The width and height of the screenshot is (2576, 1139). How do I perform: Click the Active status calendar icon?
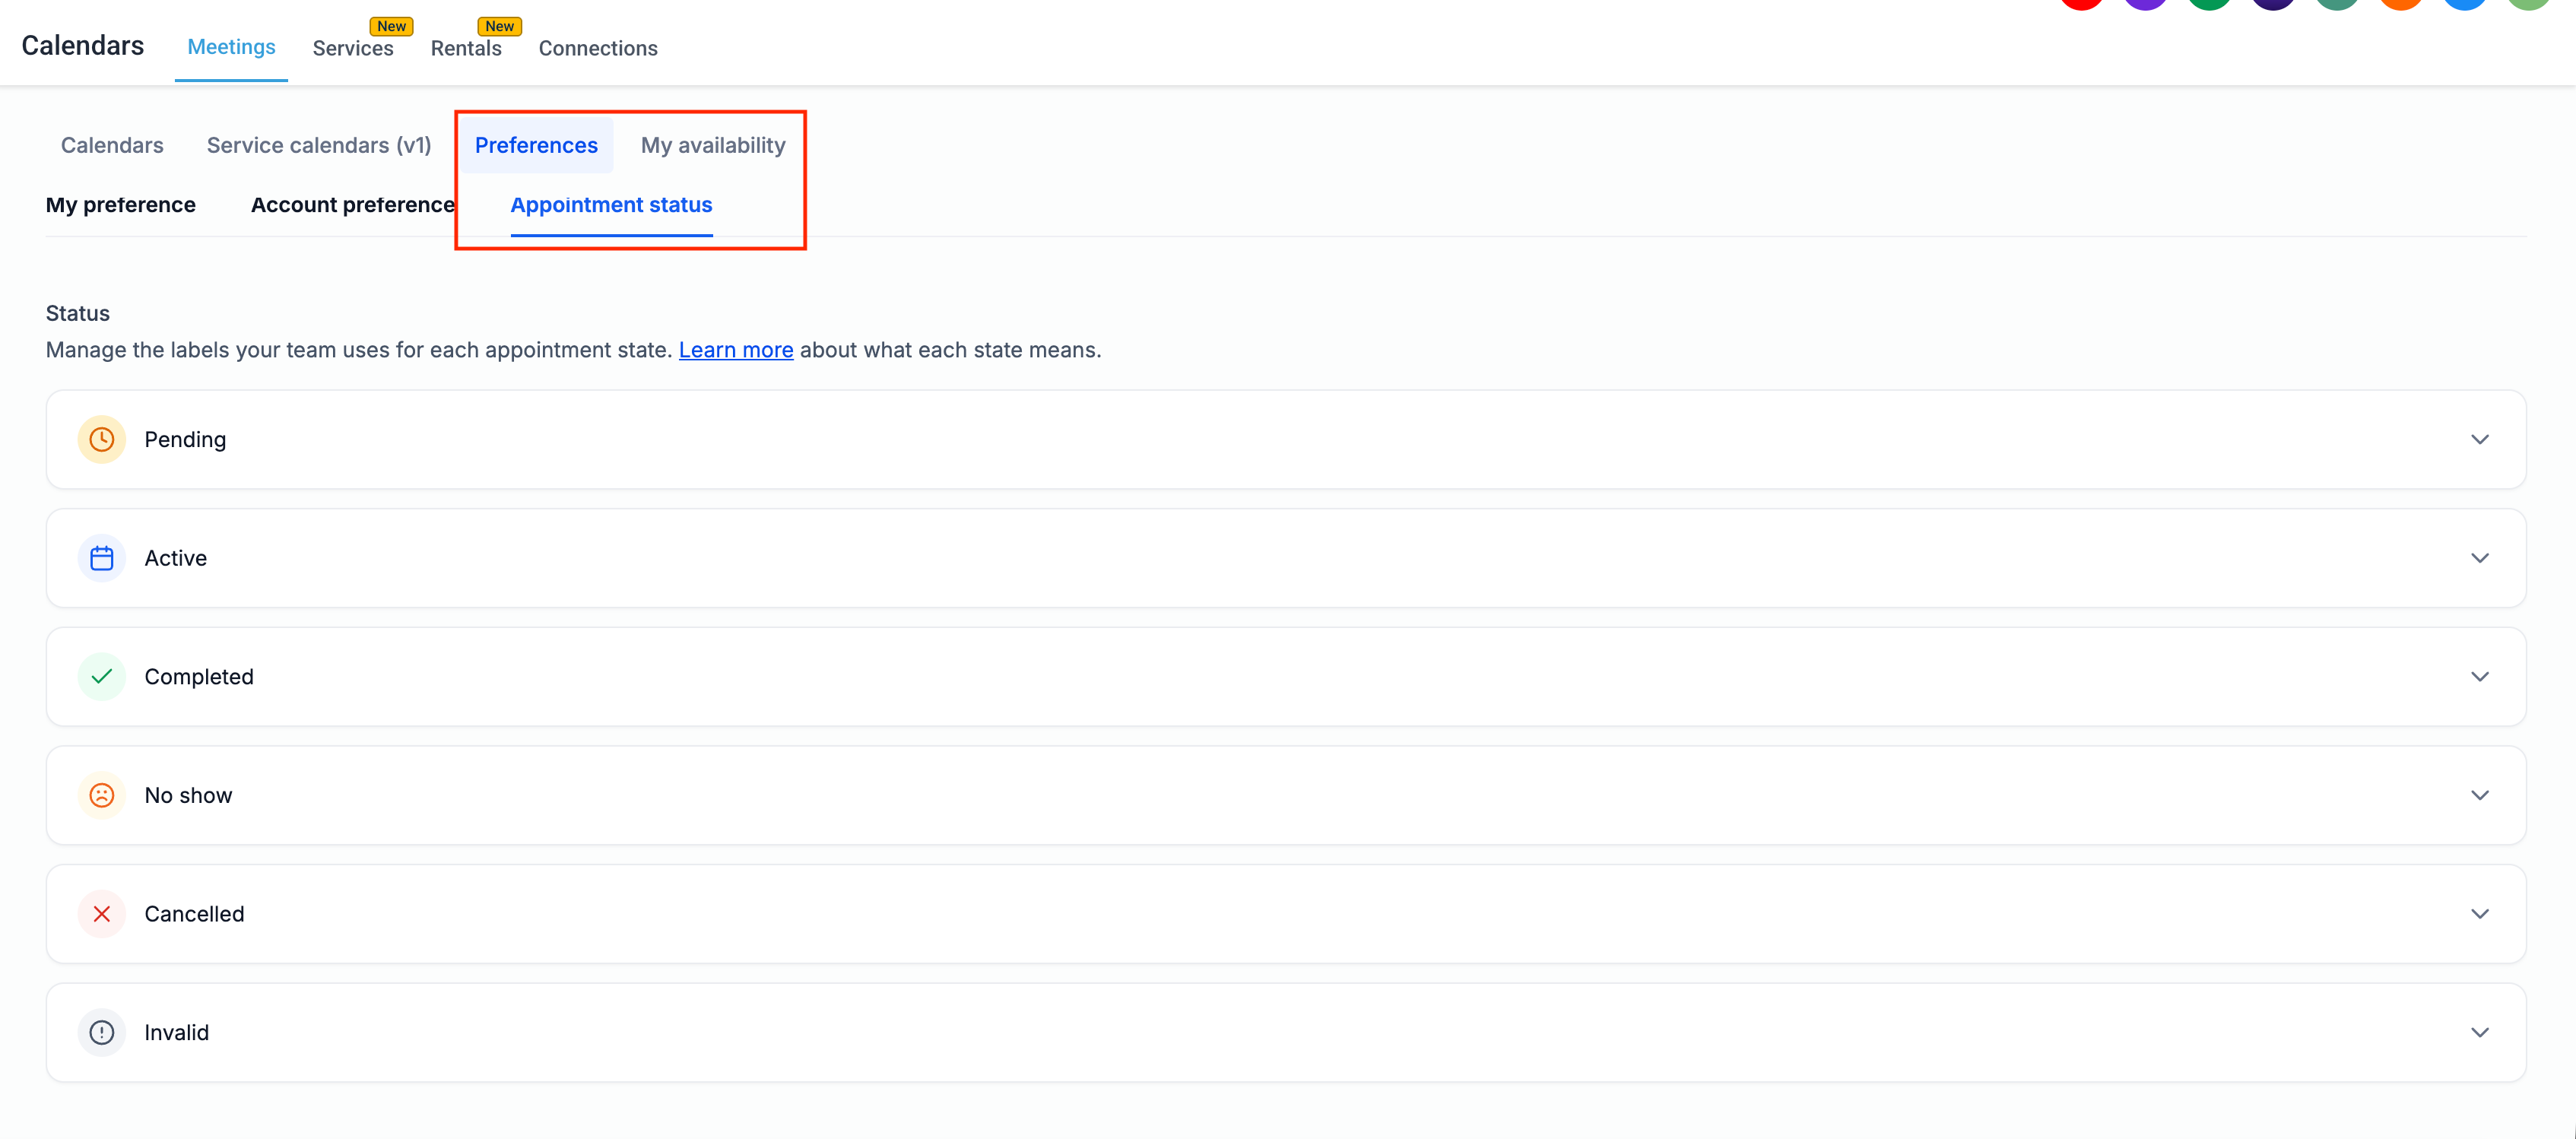[x=101, y=558]
